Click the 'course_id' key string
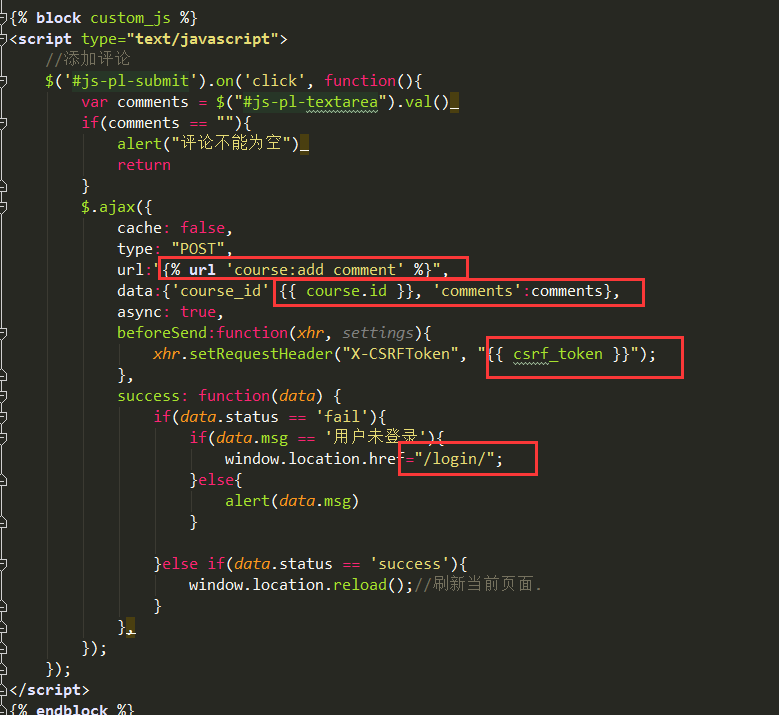This screenshot has width=779, height=715. [x=220, y=291]
